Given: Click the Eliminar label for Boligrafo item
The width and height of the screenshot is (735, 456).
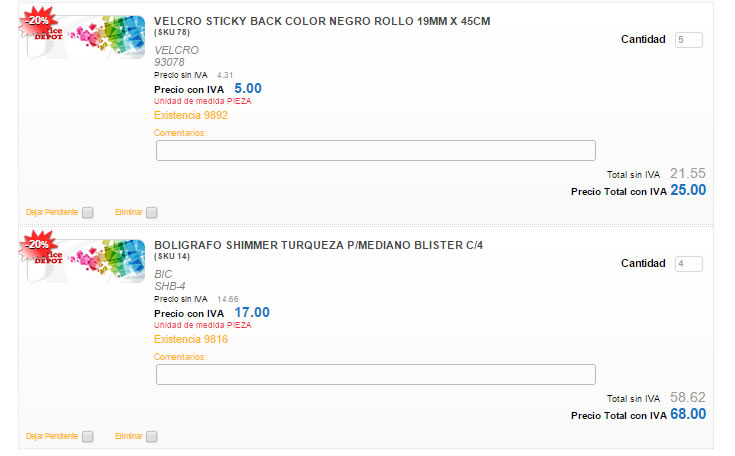Looking at the screenshot, I should (x=128, y=436).
